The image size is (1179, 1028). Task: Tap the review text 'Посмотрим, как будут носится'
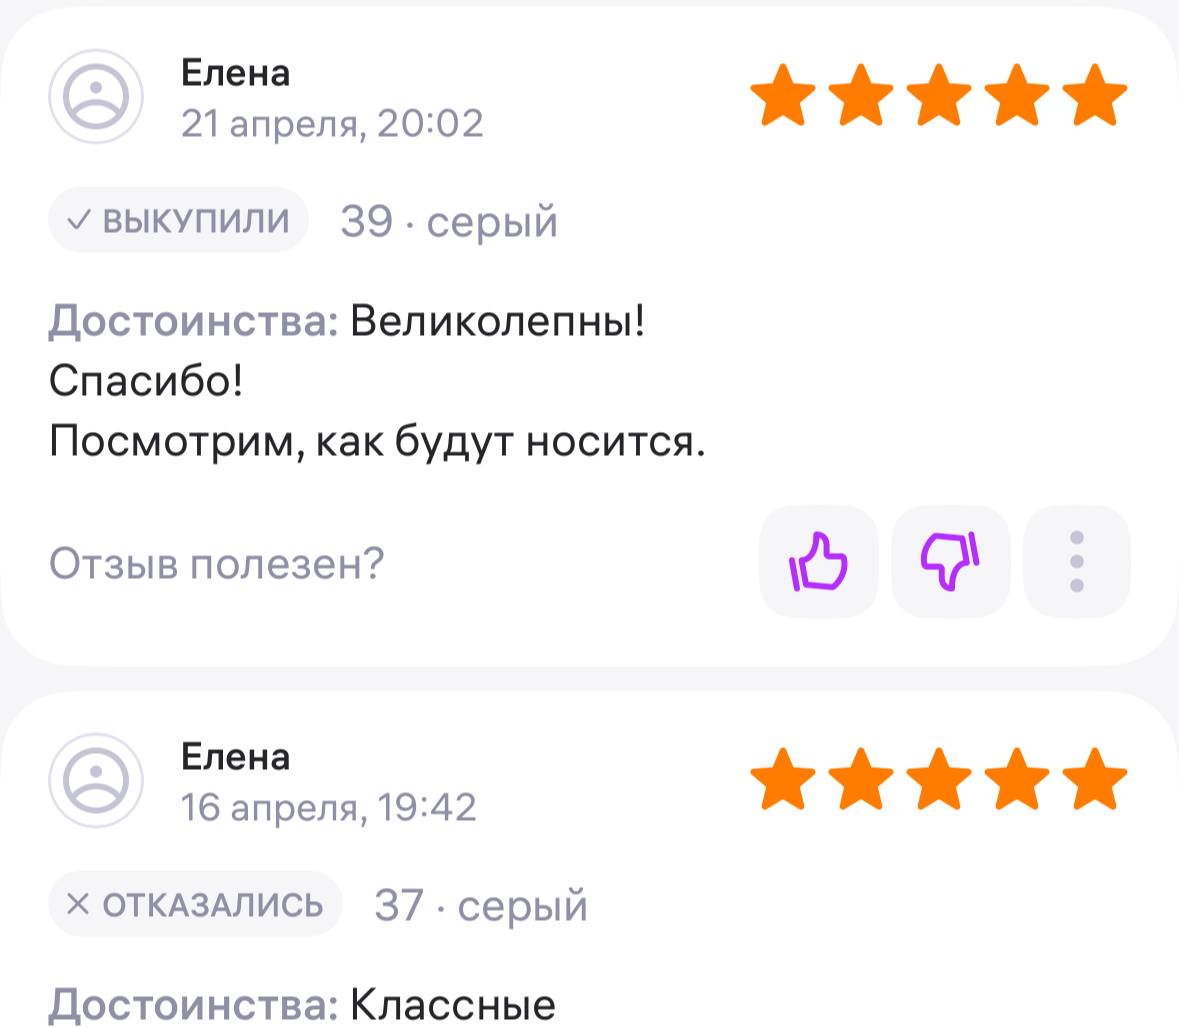click(377, 441)
